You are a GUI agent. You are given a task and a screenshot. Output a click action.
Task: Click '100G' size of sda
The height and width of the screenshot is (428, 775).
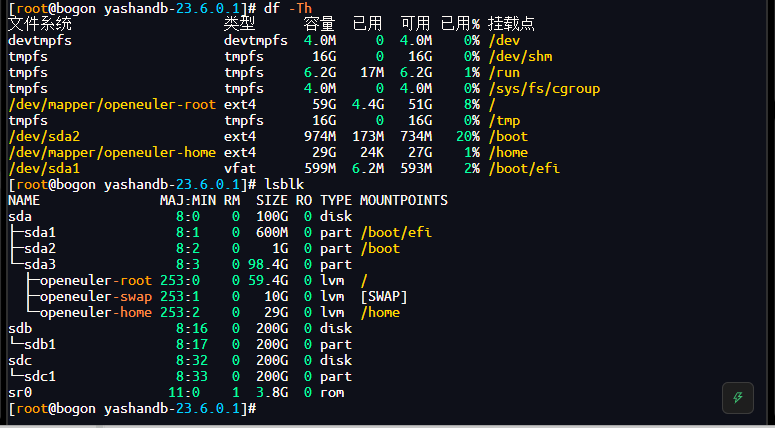pyautogui.click(x=272, y=216)
